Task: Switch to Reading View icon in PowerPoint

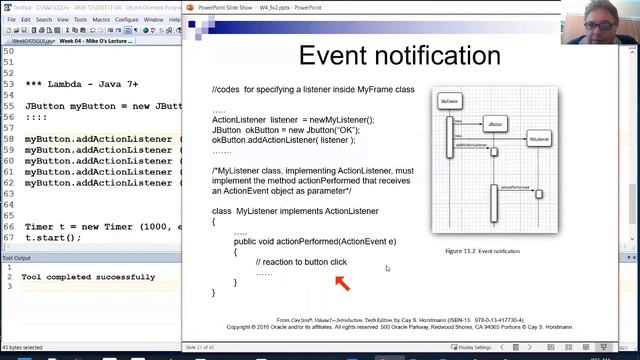Action: [586, 347]
